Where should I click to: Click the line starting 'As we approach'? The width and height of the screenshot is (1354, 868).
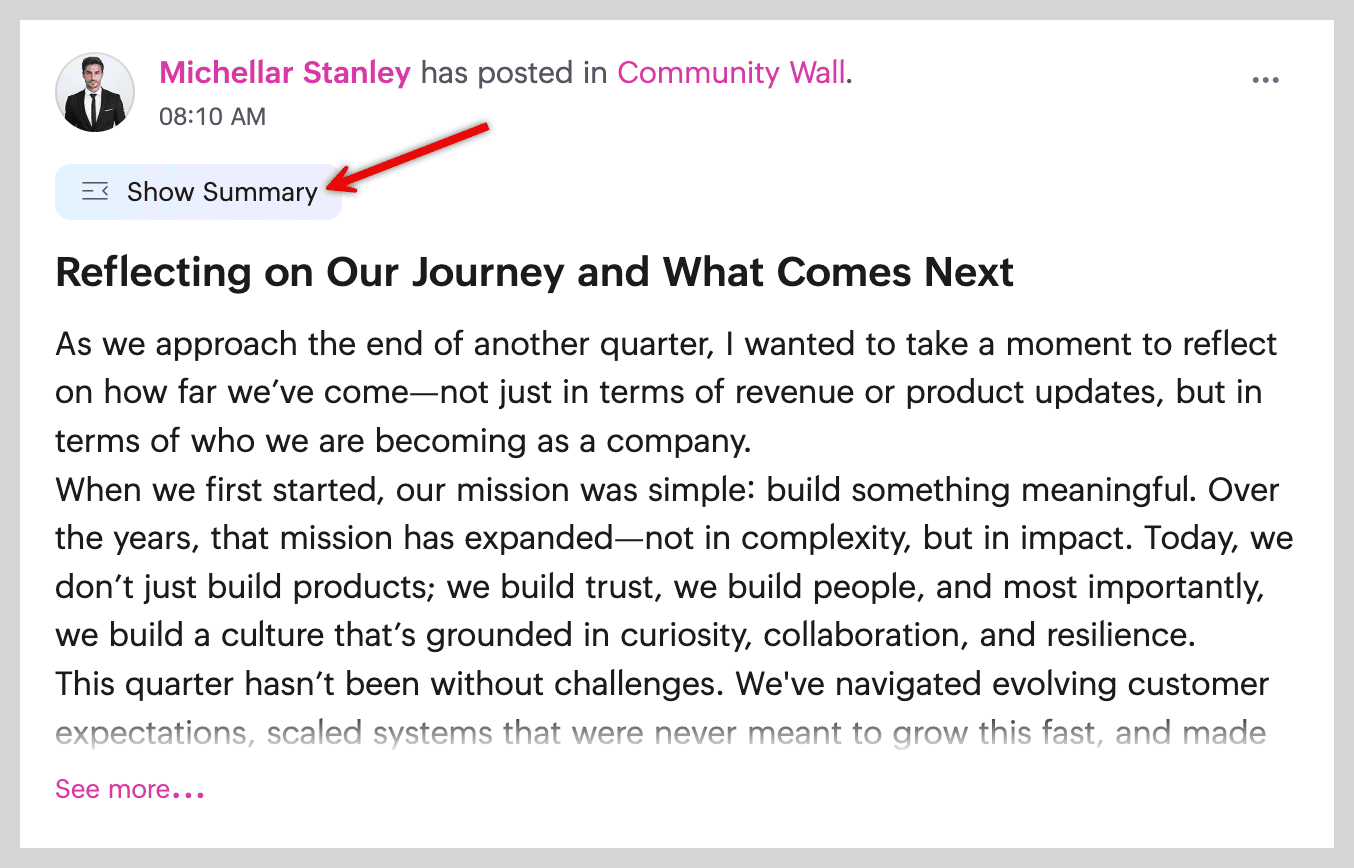coord(666,345)
